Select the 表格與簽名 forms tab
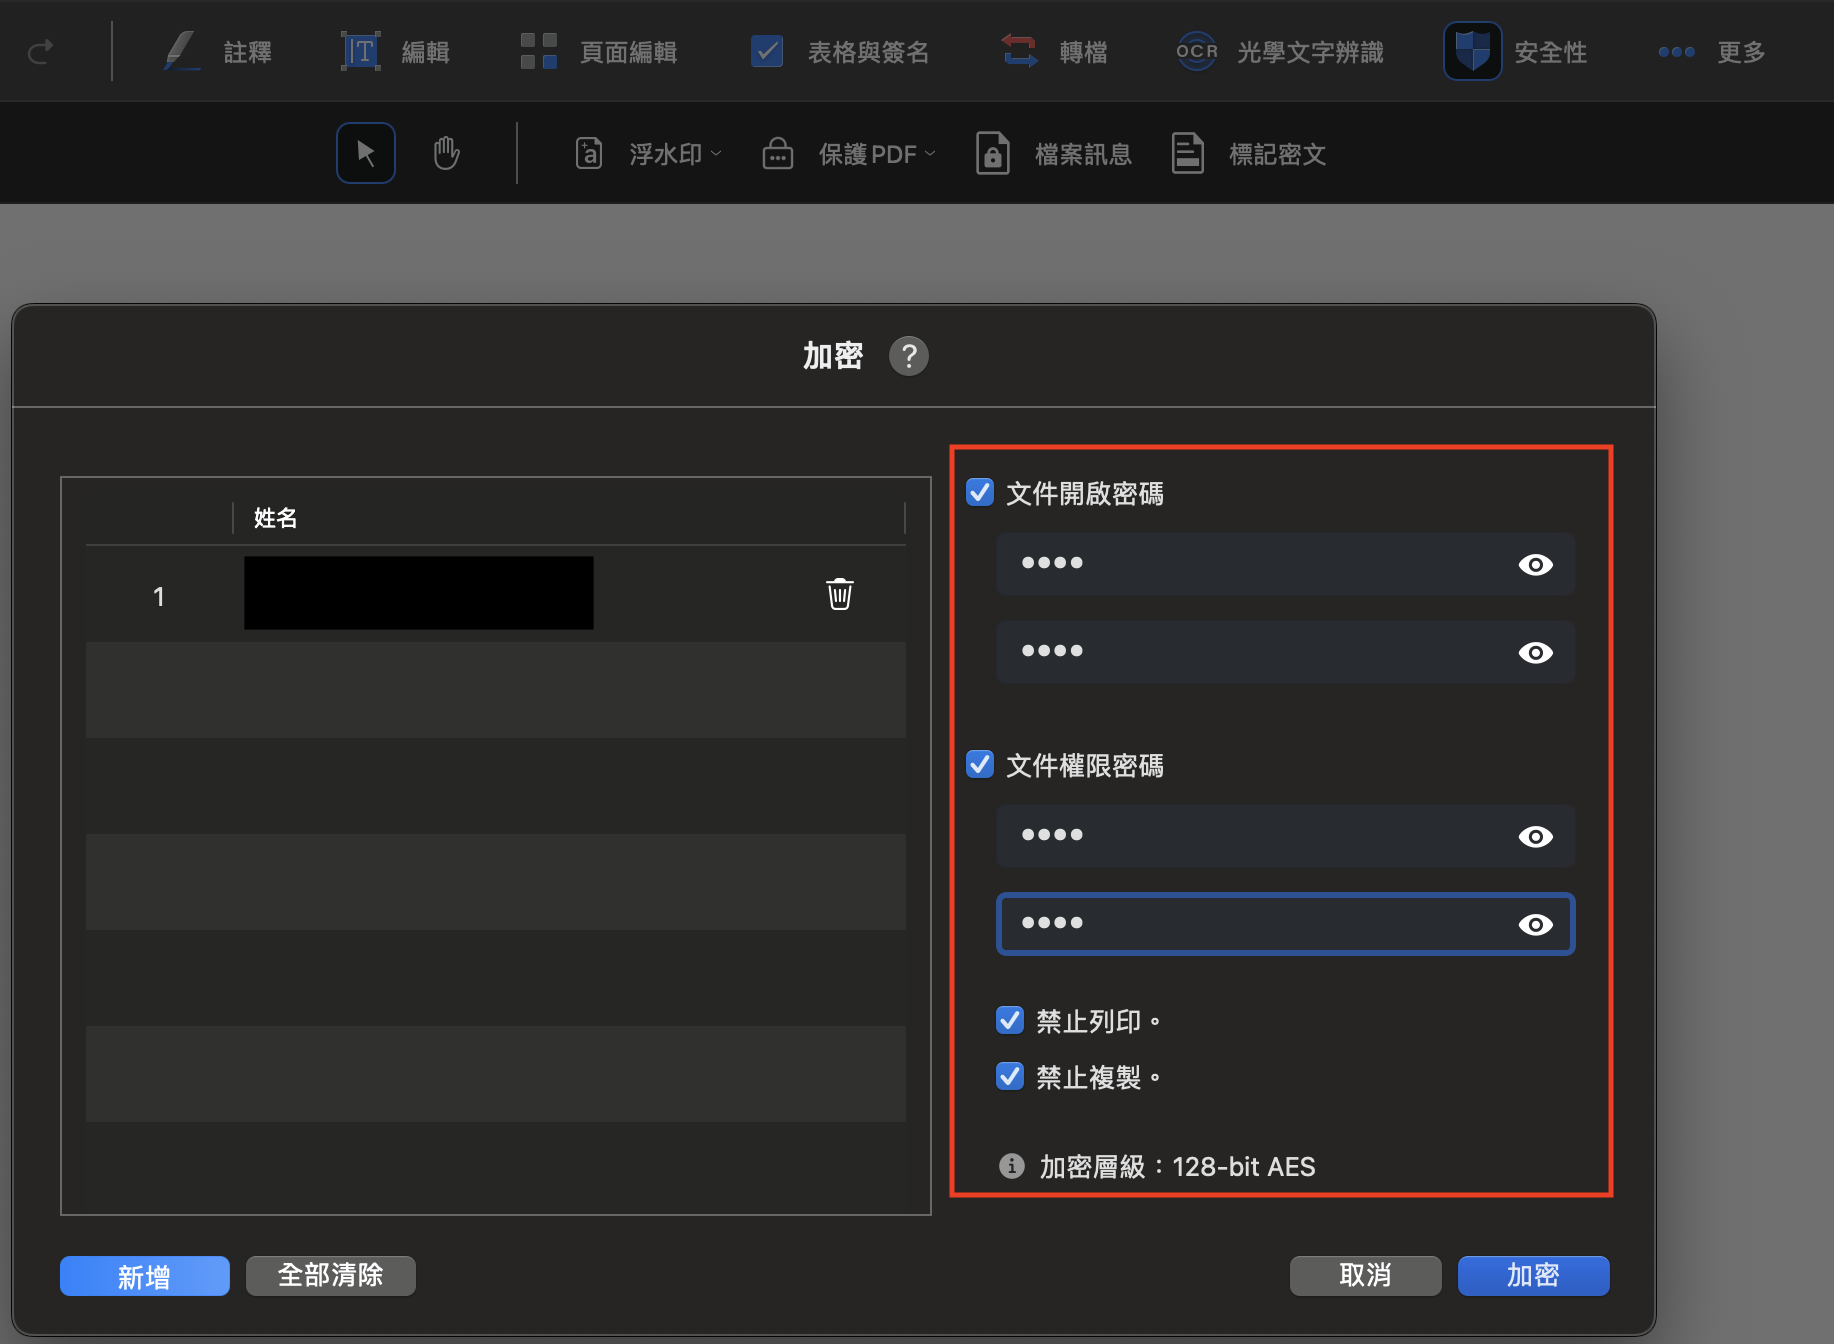Viewport: 1834px width, 1344px height. click(840, 51)
